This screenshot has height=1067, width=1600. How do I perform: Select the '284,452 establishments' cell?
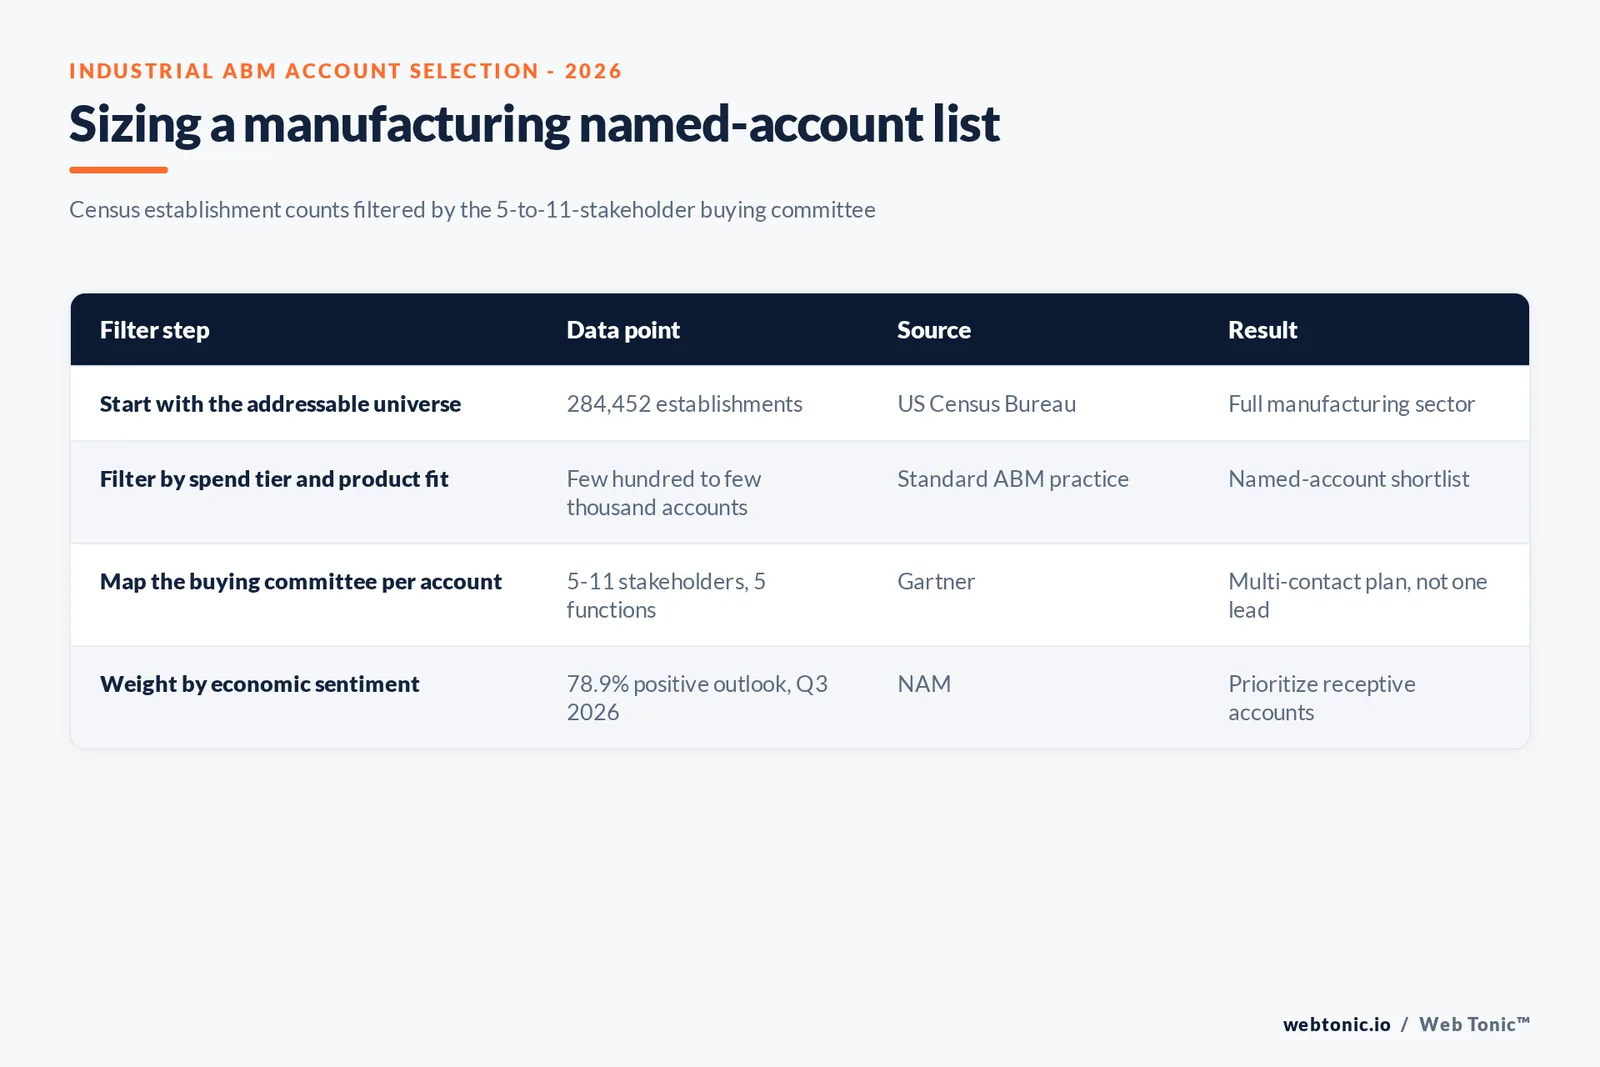(684, 404)
